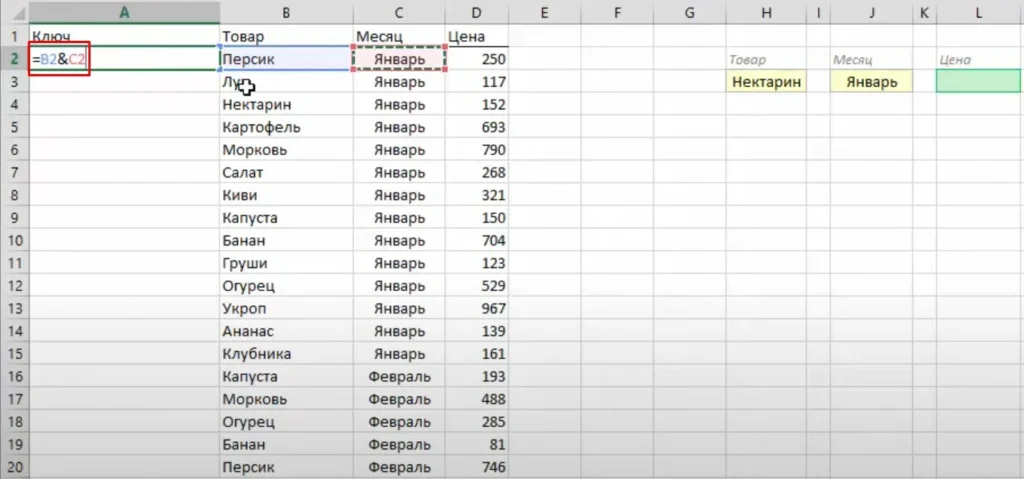Select the yellow Нектарин lookup cell

pyautogui.click(x=767, y=82)
